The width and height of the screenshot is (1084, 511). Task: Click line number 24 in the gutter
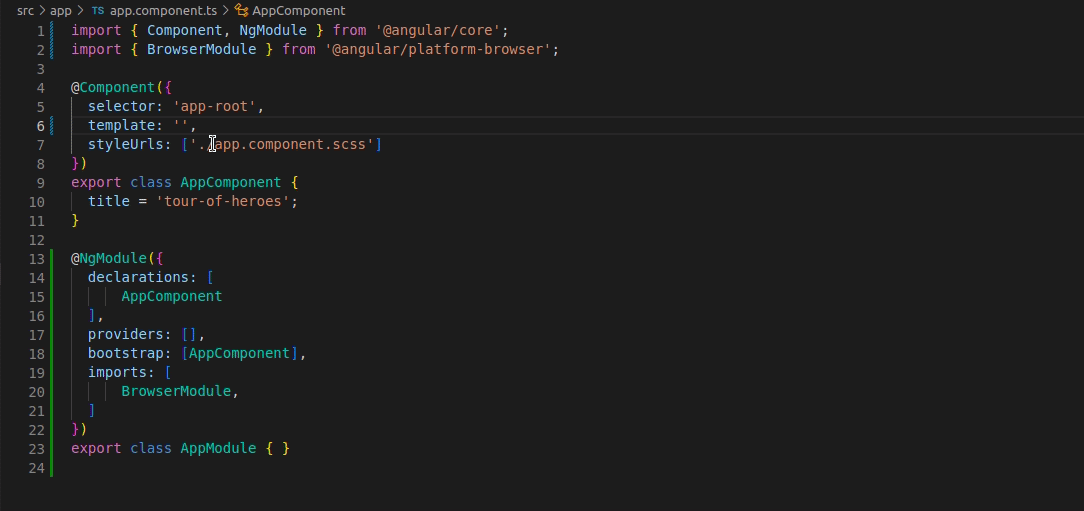37,468
